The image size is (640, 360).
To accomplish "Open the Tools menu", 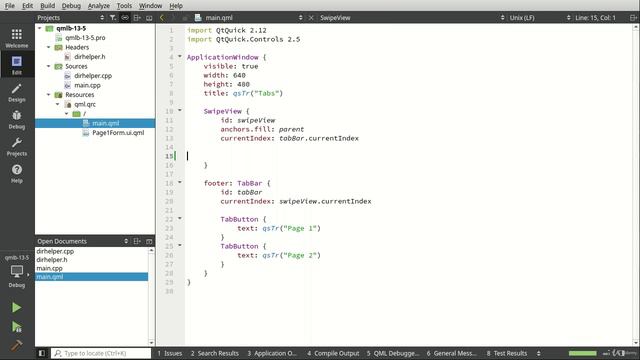I will (x=124, y=6).
